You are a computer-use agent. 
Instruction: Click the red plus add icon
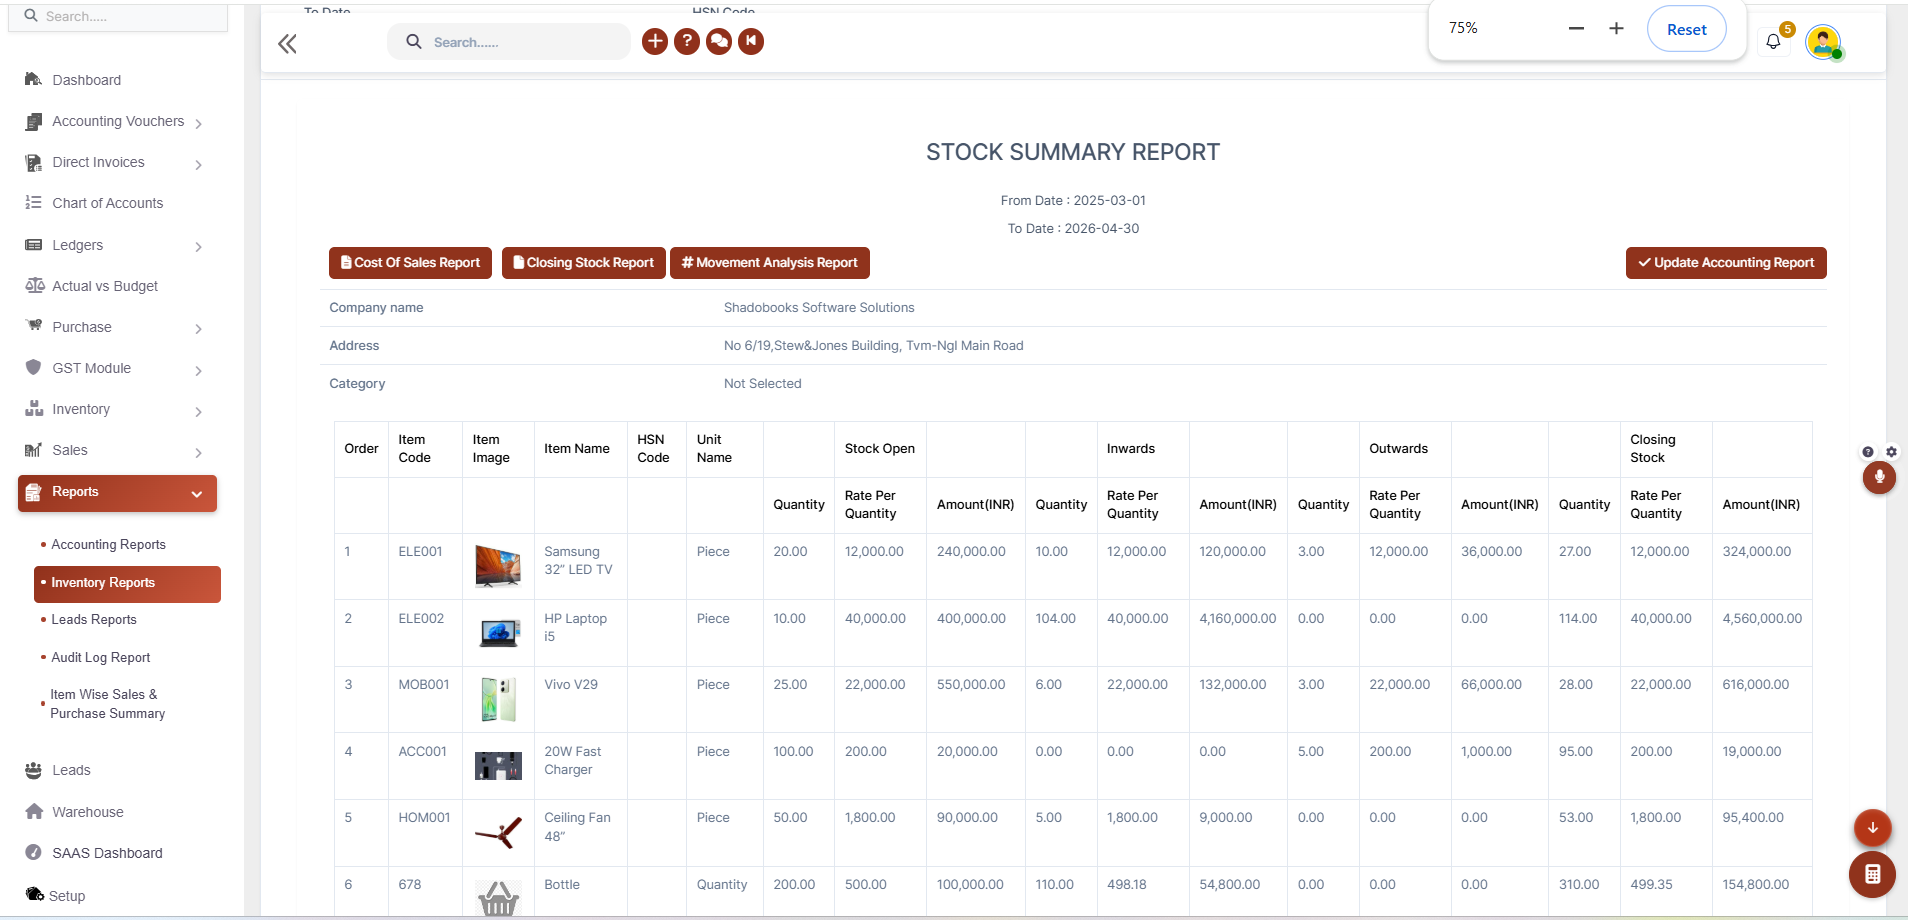point(655,41)
